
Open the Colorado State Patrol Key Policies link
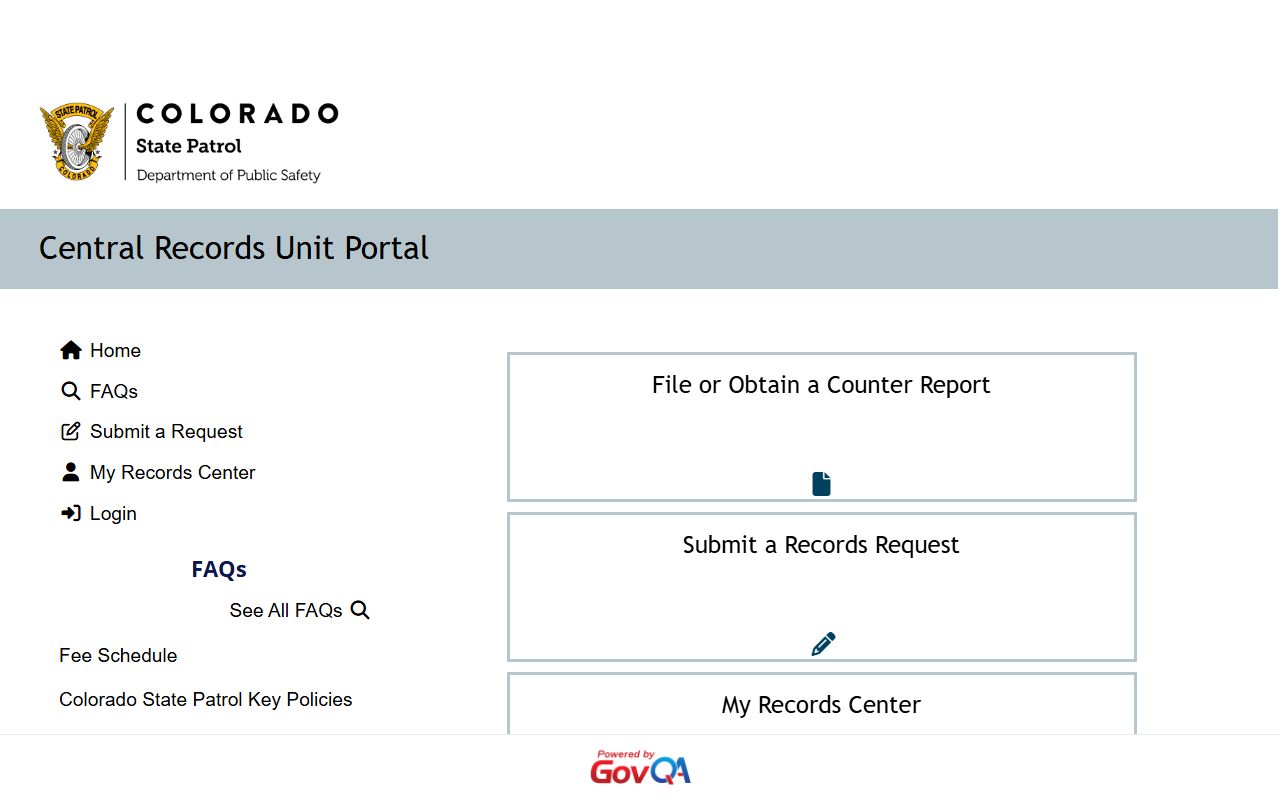206,699
